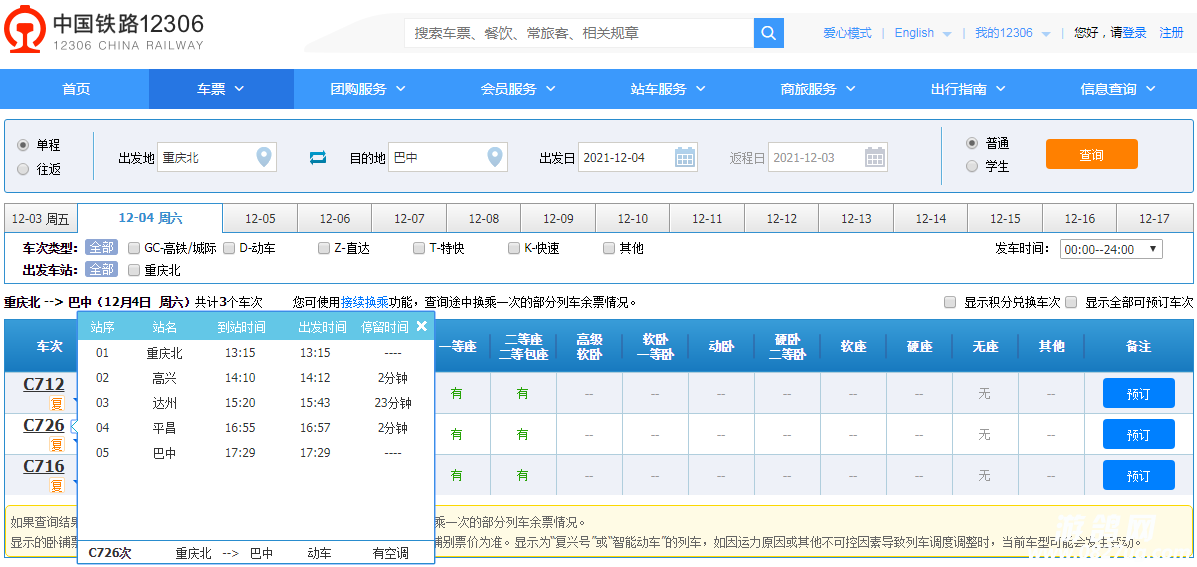Click the top search text field
The image size is (1197, 567).
tap(579, 33)
